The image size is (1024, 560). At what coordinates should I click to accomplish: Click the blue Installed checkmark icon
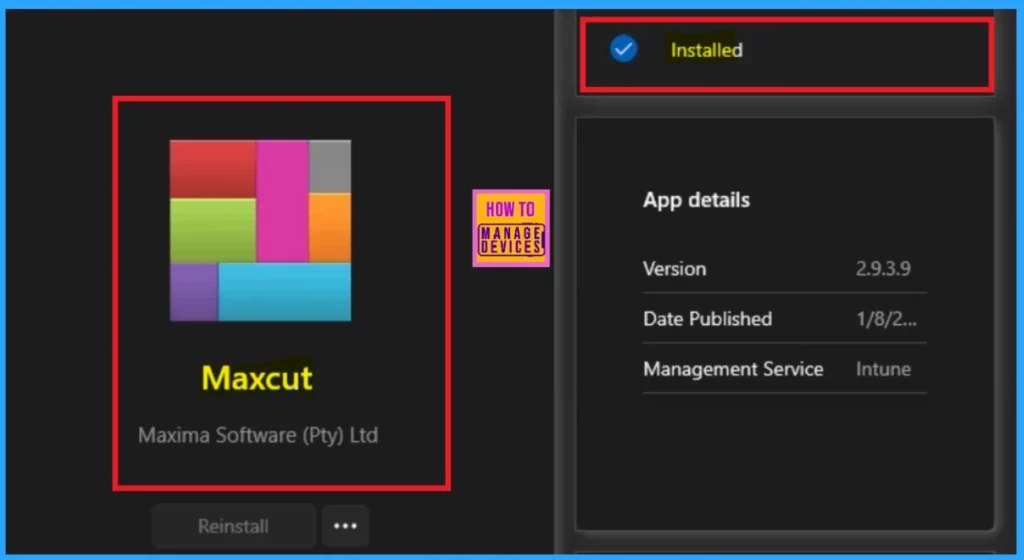624,49
